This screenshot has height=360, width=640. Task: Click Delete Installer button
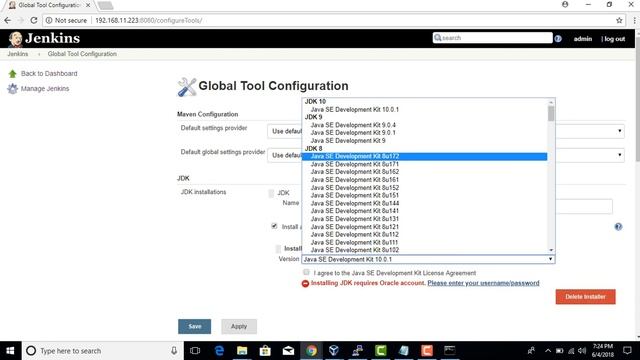(585, 297)
